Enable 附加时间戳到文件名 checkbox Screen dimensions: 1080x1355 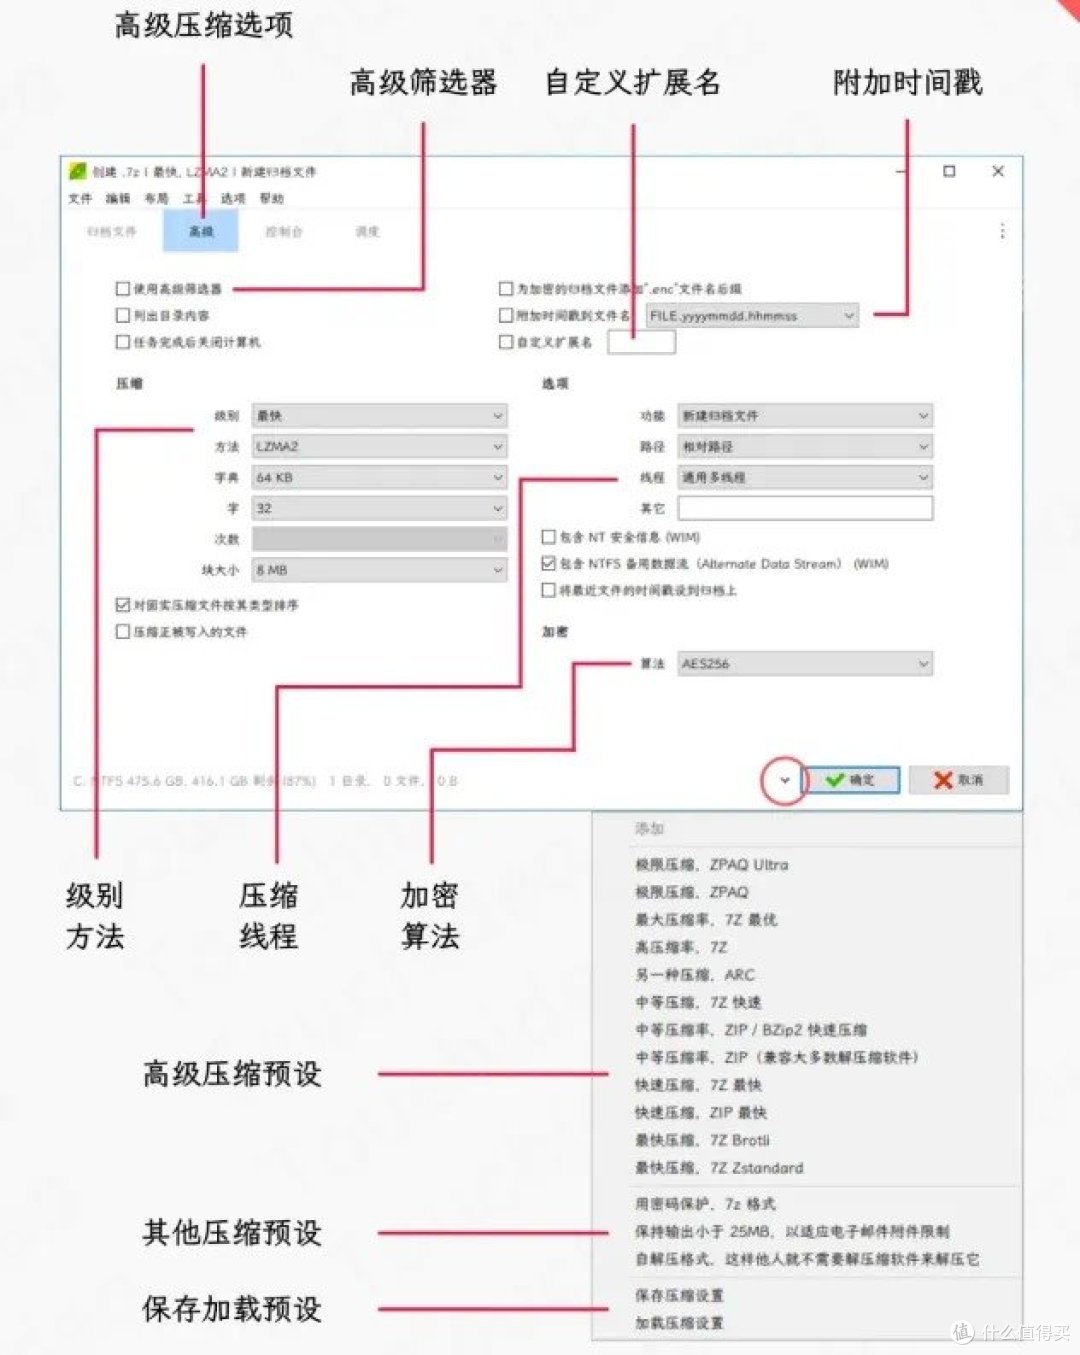[x=506, y=315]
